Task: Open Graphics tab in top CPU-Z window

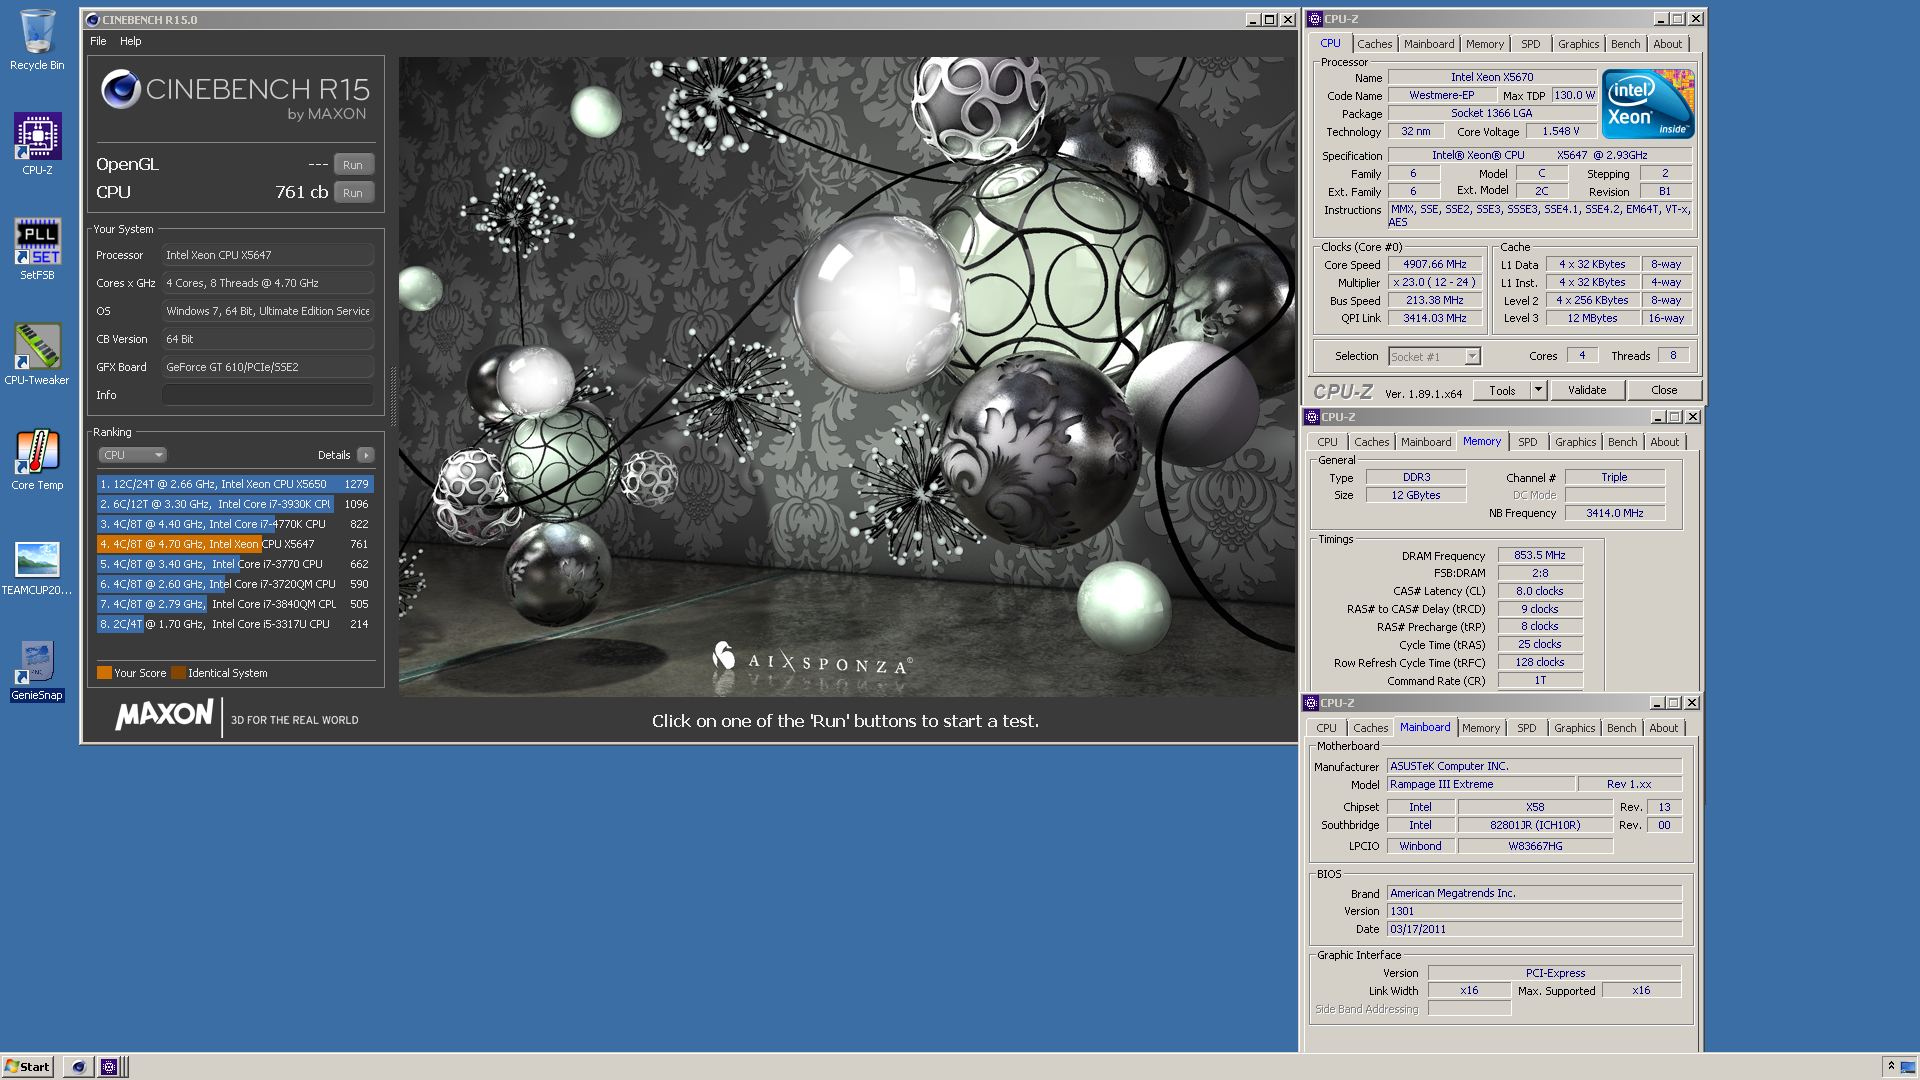Action: tap(1578, 44)
